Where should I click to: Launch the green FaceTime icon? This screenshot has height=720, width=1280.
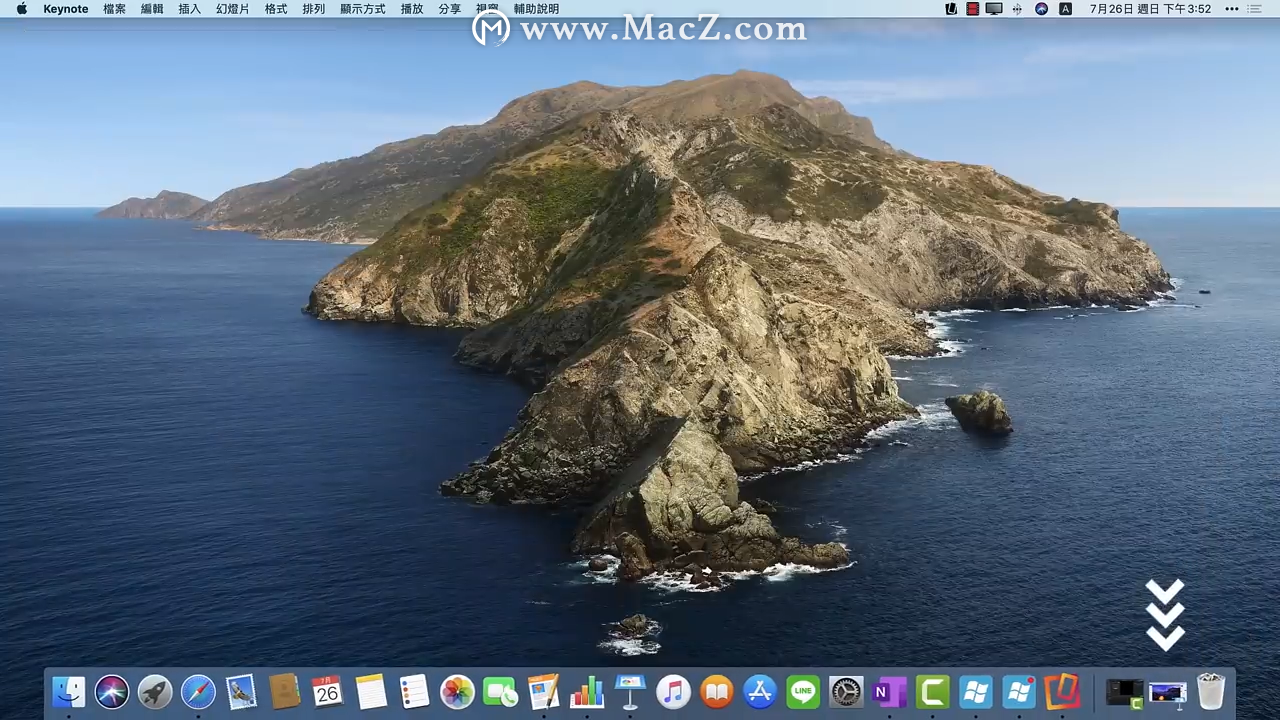click(x=500, y=691)
